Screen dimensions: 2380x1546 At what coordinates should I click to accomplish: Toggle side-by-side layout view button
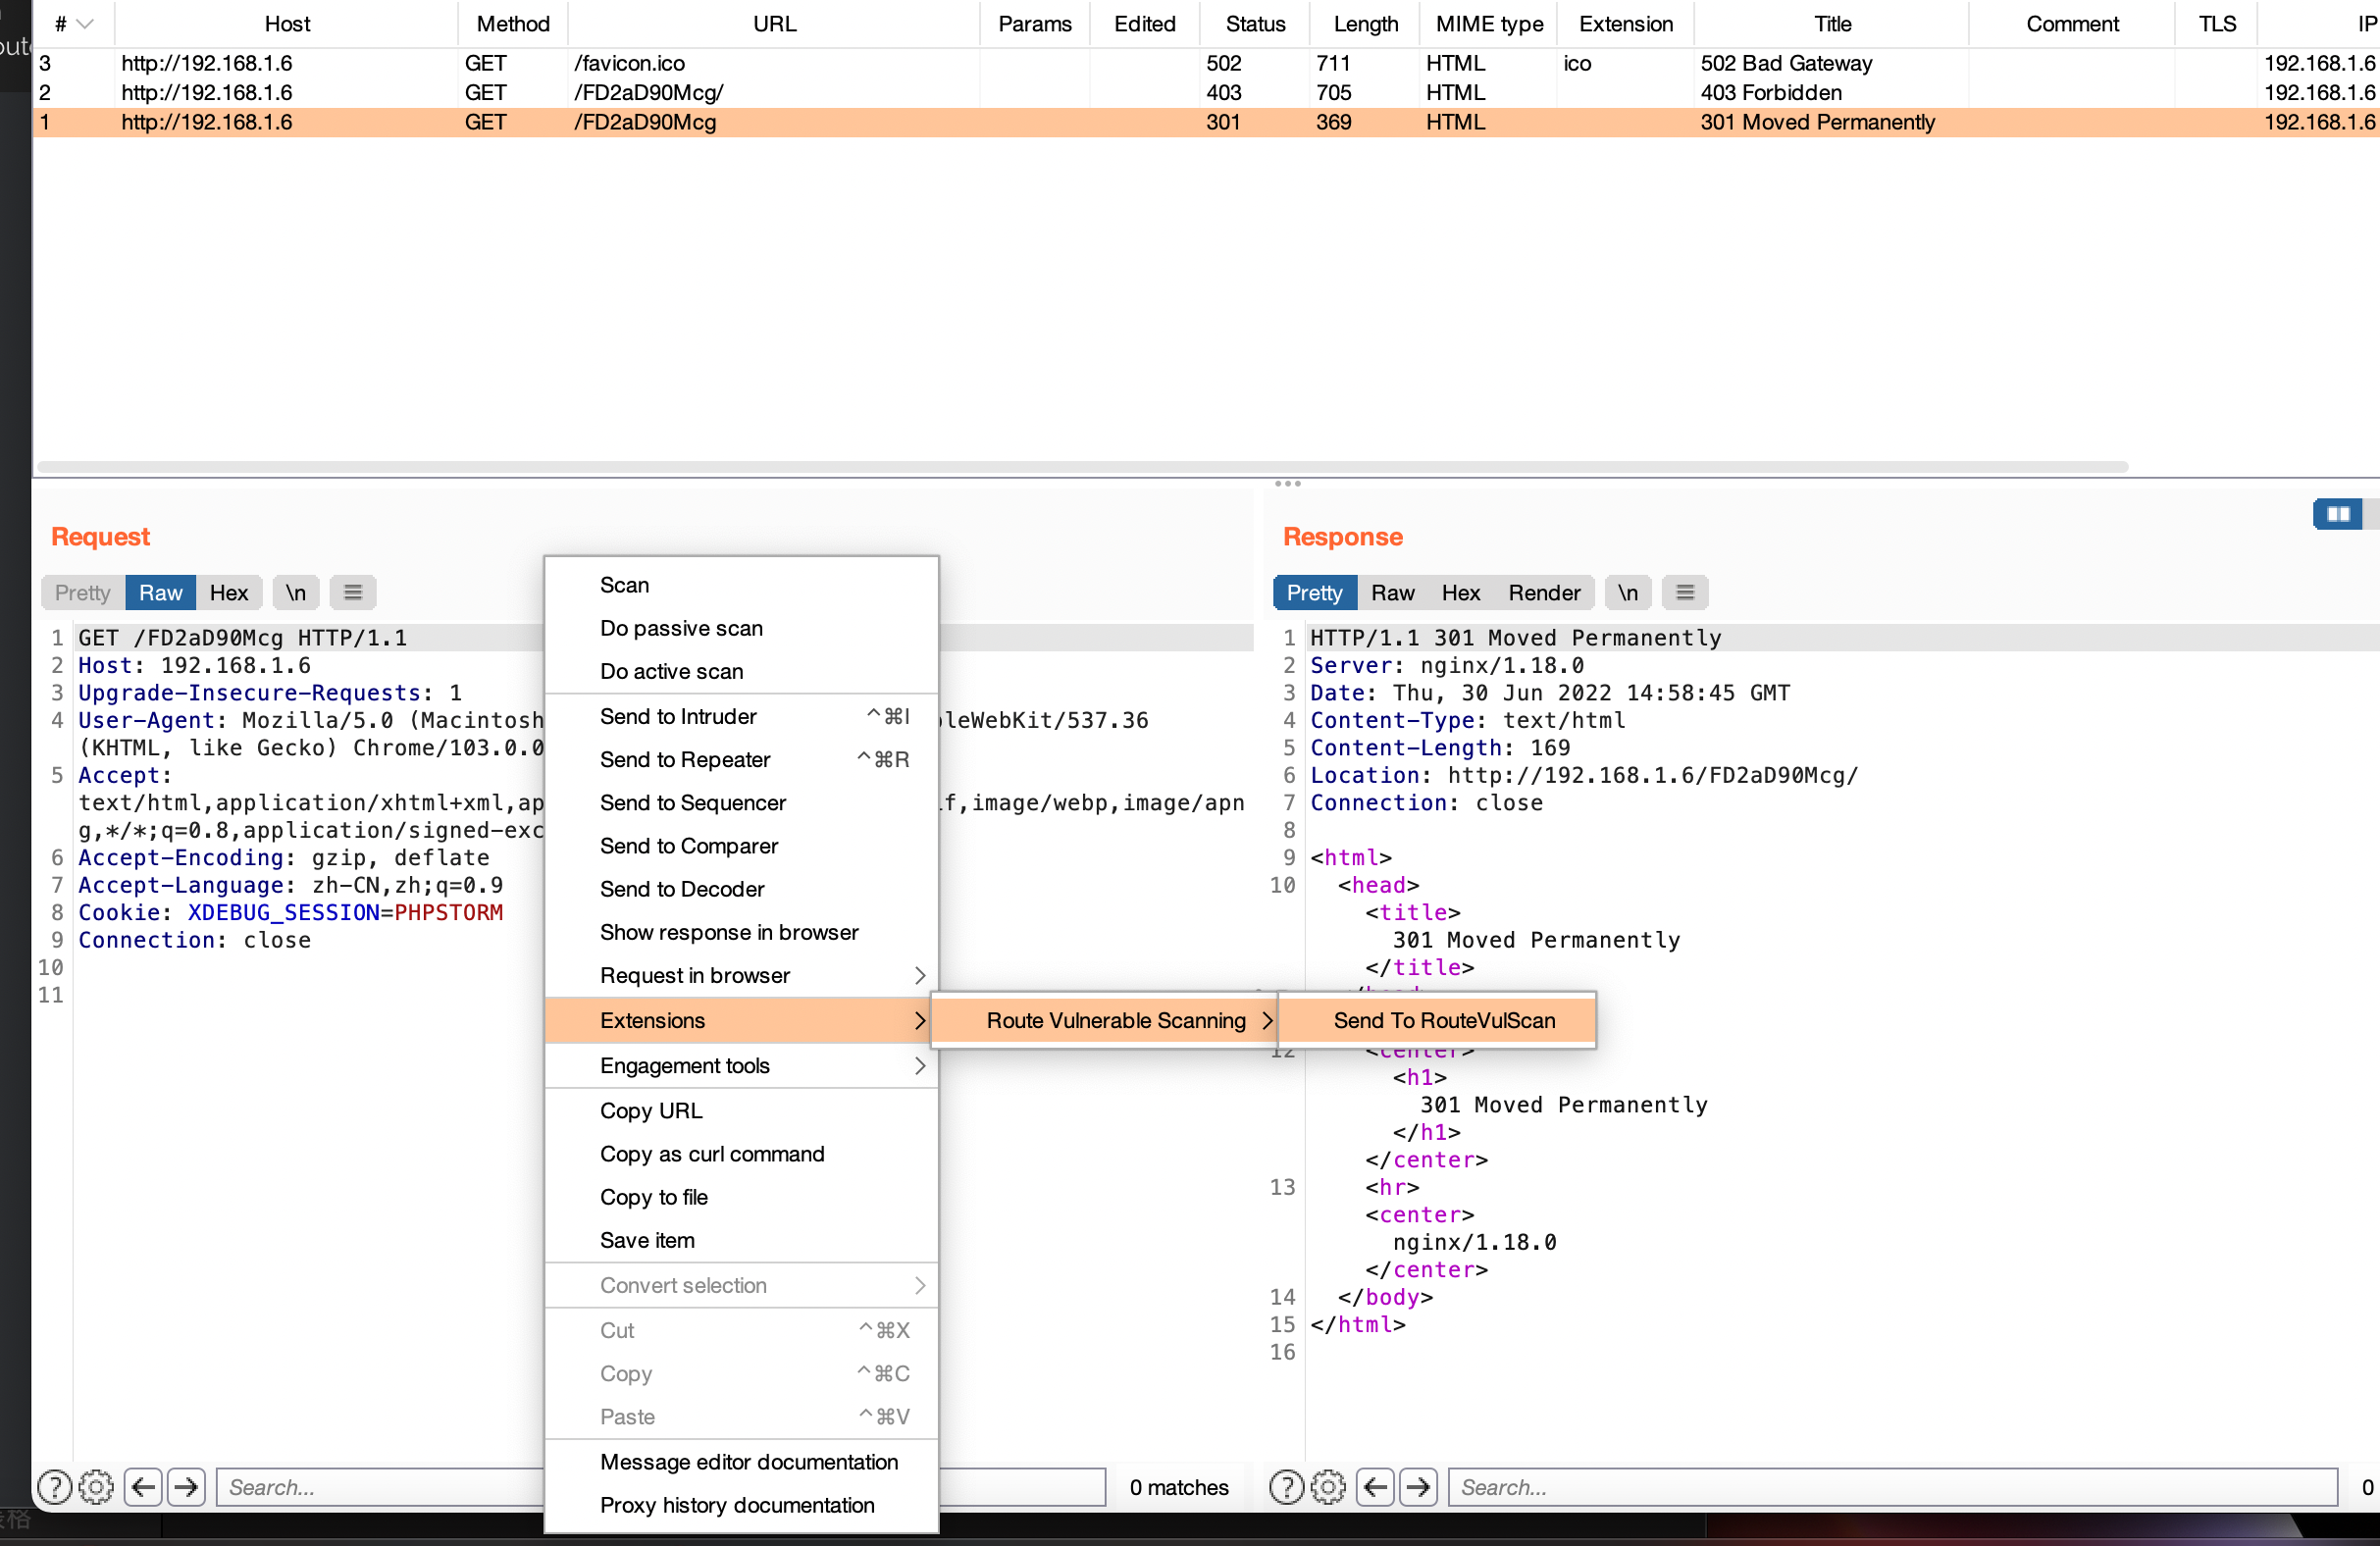point(2338,514)
